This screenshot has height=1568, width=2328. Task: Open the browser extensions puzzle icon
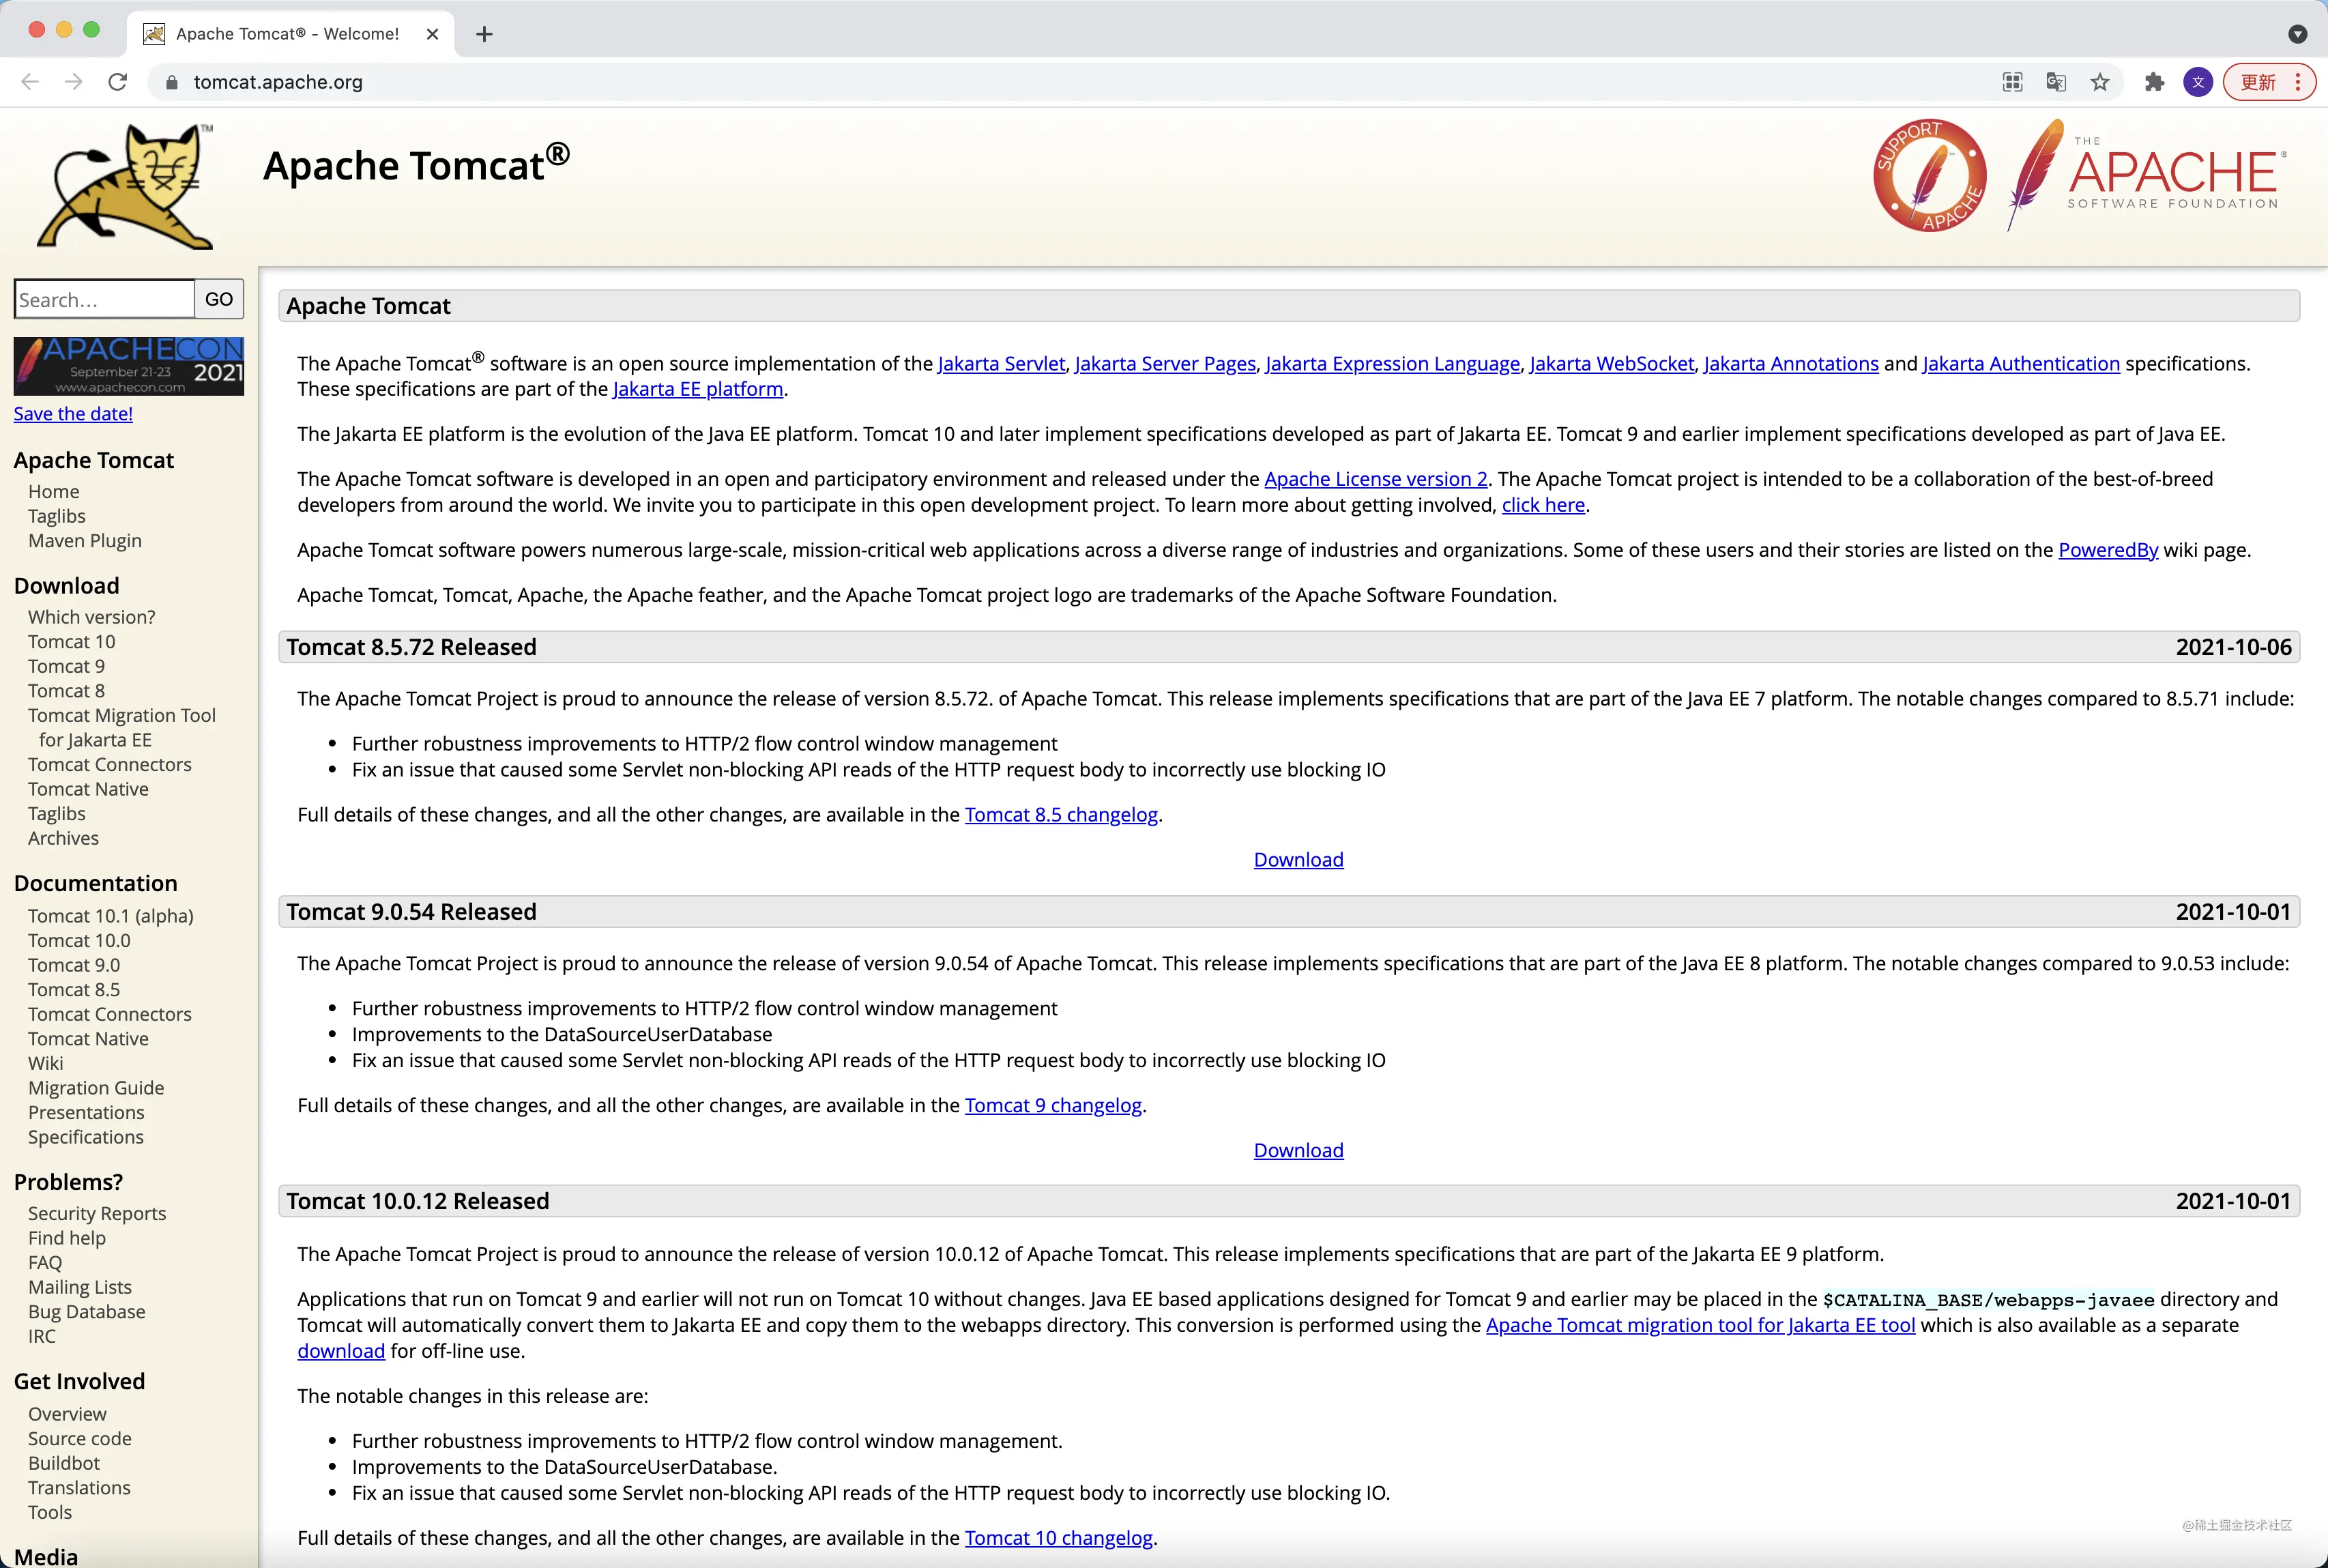pos(2154,82)
